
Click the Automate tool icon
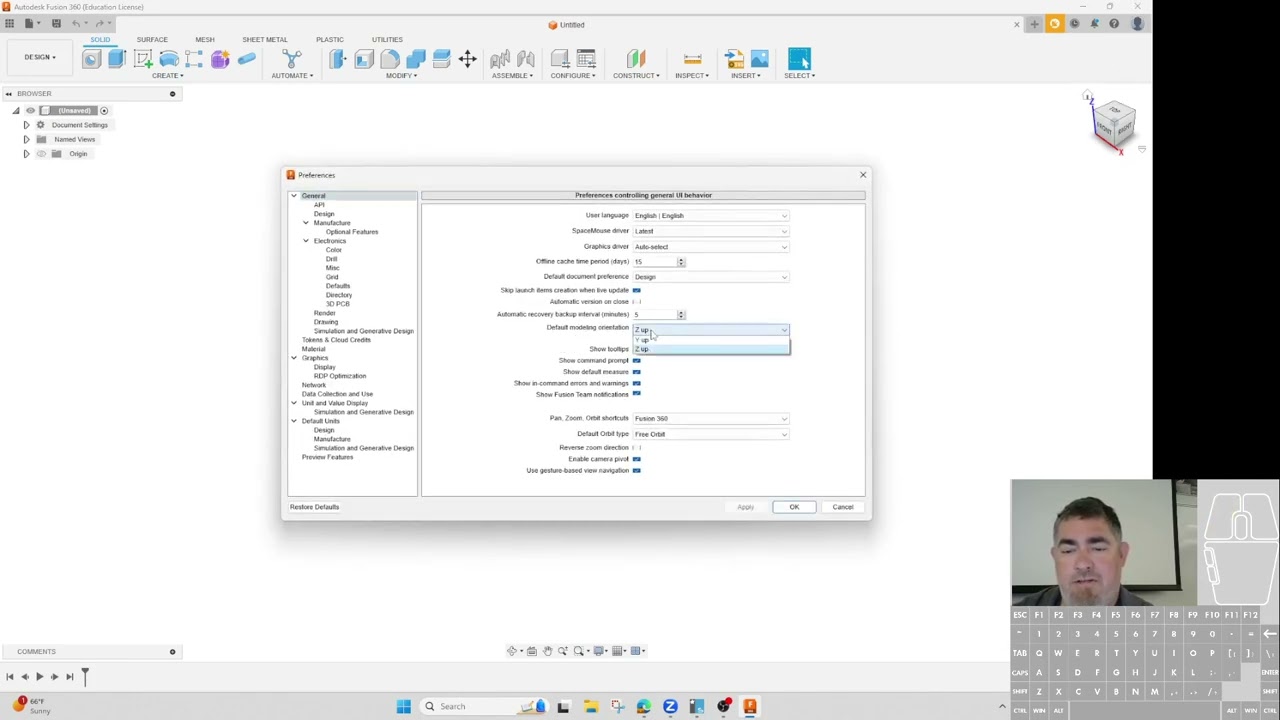click(291, 60)
